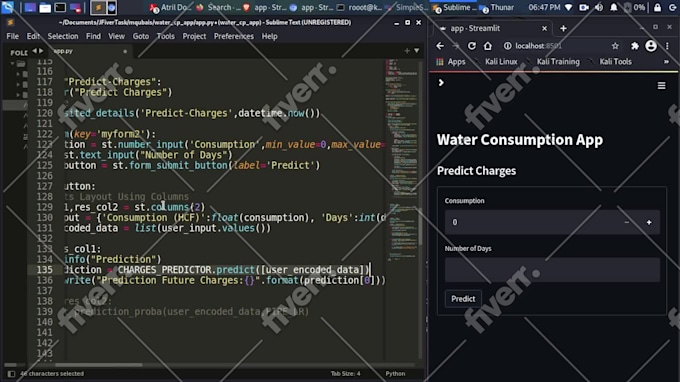Open Streamlit hamburger menu
The image size is (680, 382).
661,85
